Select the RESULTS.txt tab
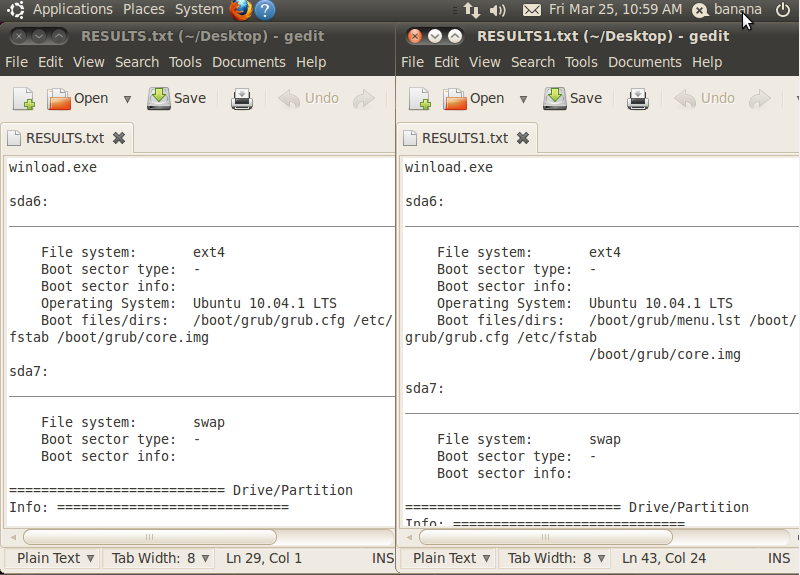 coord(65,138)
